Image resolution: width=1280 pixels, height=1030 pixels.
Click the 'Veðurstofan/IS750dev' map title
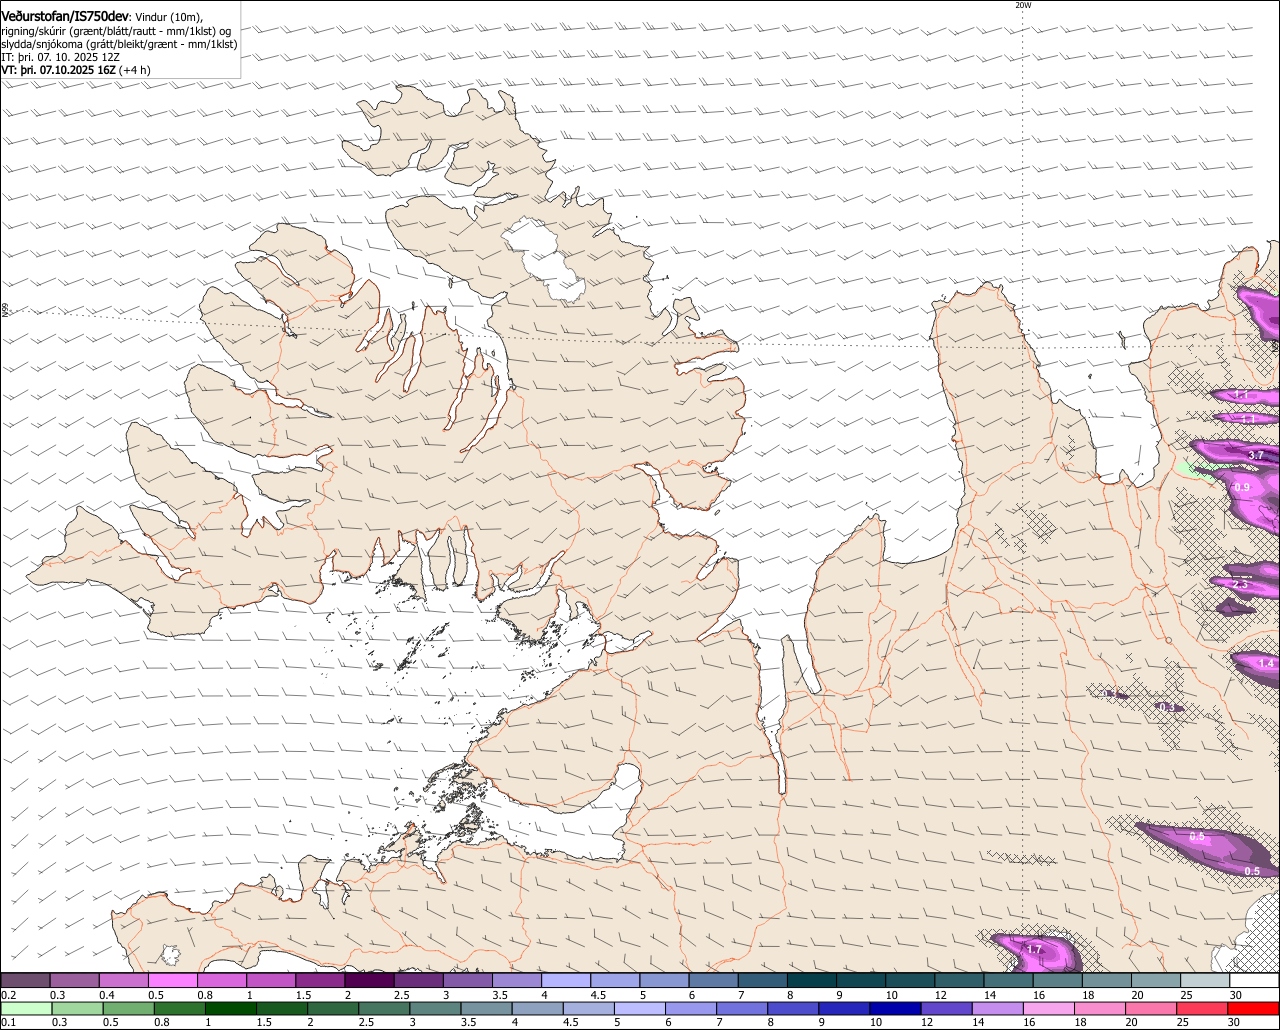pos(65,17)
